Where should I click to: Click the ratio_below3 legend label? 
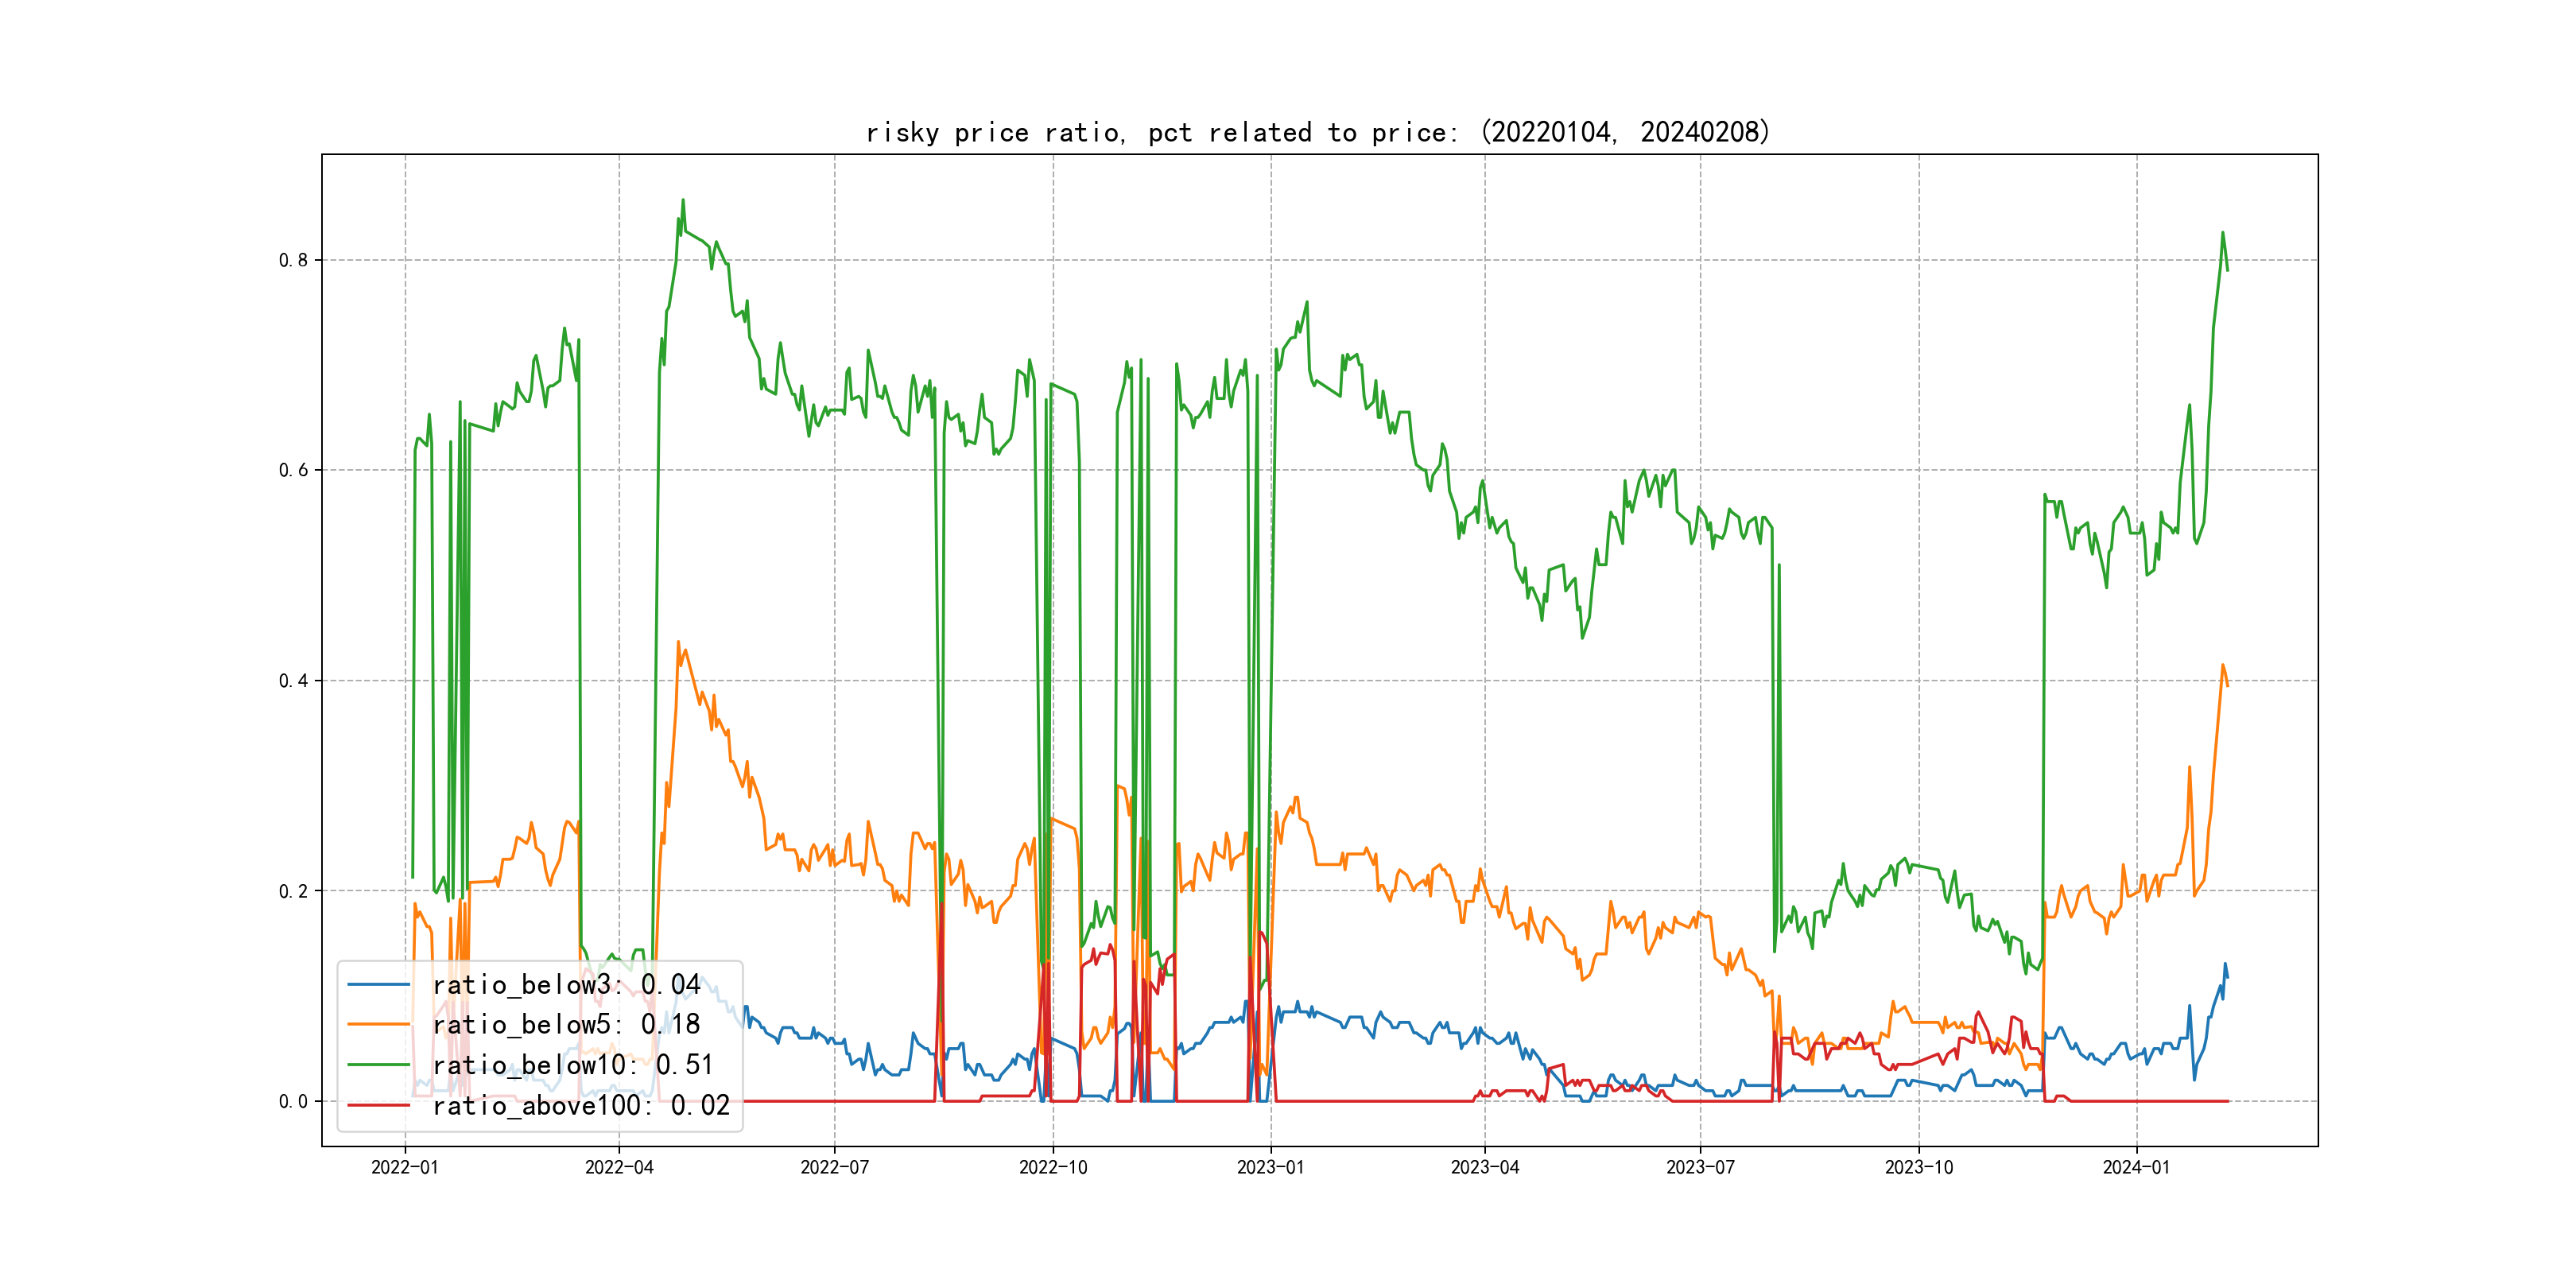click(x=566, y=985)
